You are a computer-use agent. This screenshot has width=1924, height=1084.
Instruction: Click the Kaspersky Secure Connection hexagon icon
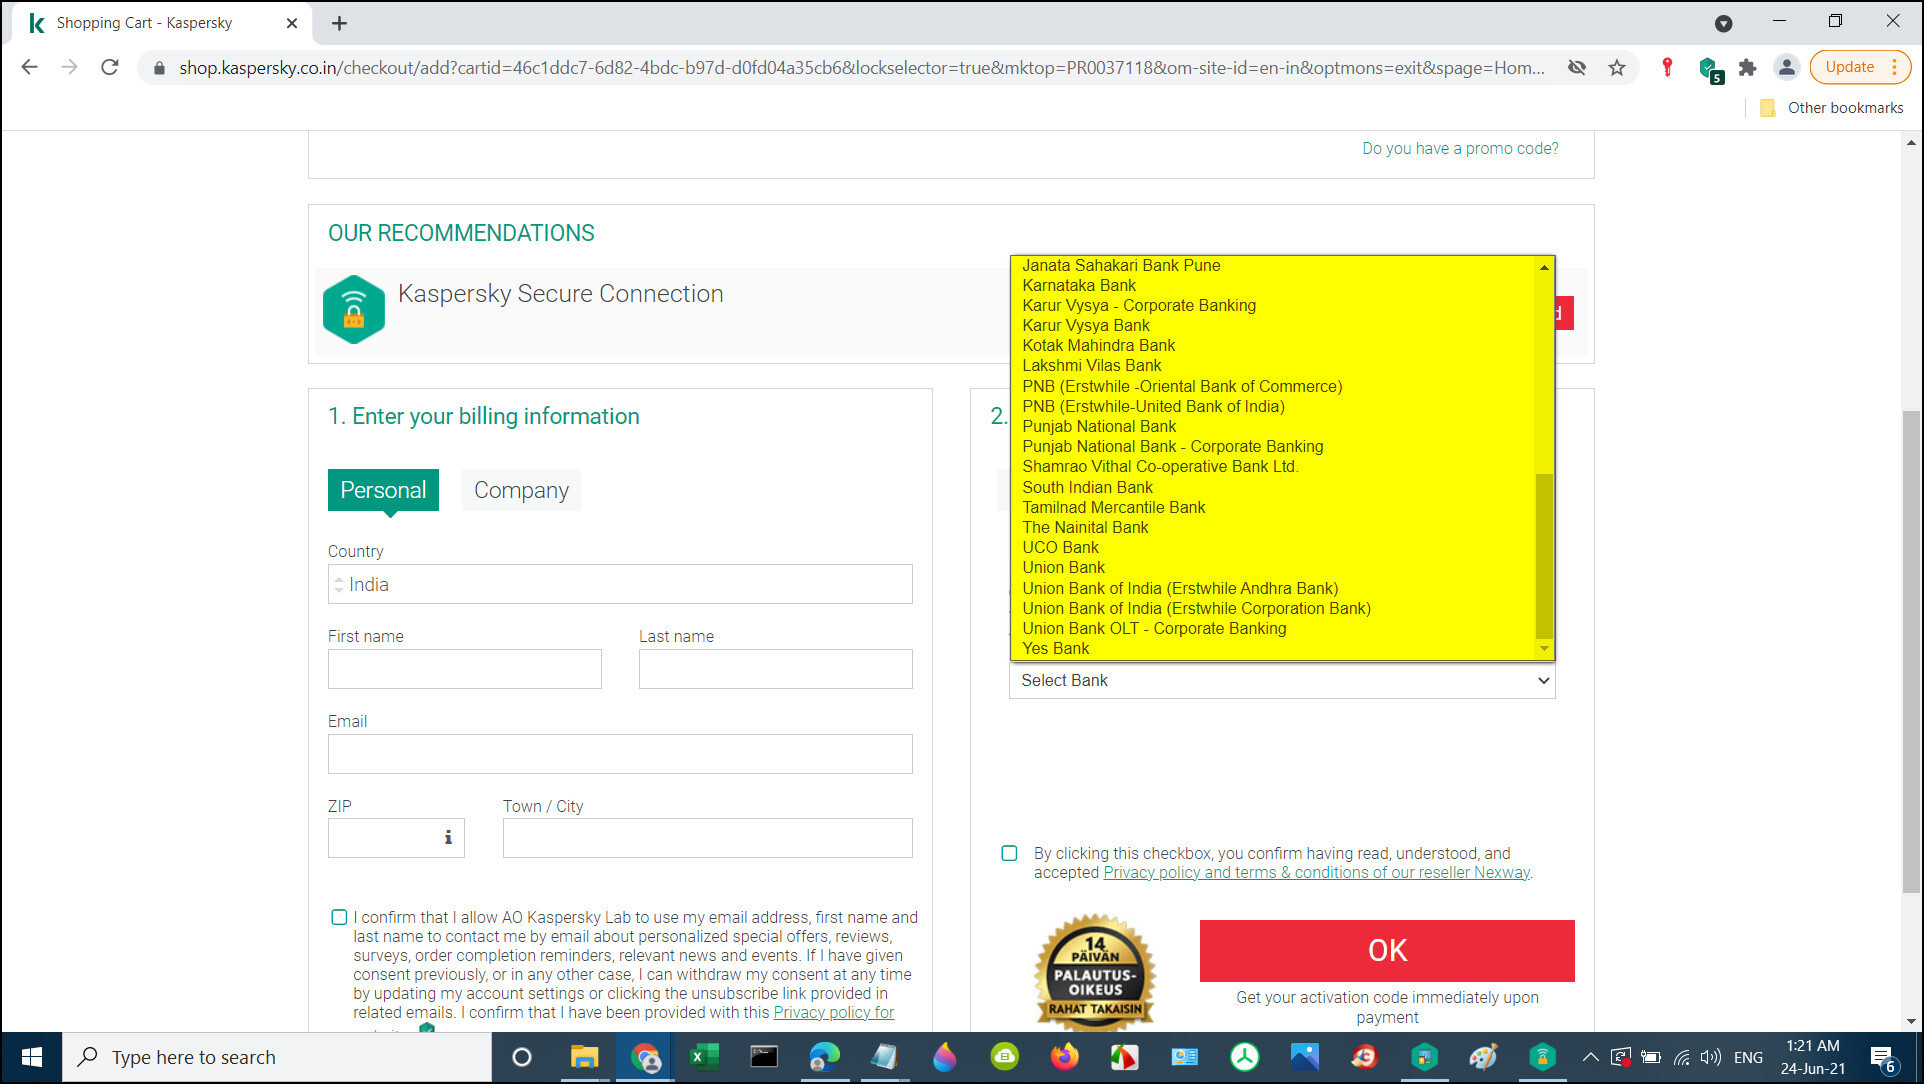[353, 309]
